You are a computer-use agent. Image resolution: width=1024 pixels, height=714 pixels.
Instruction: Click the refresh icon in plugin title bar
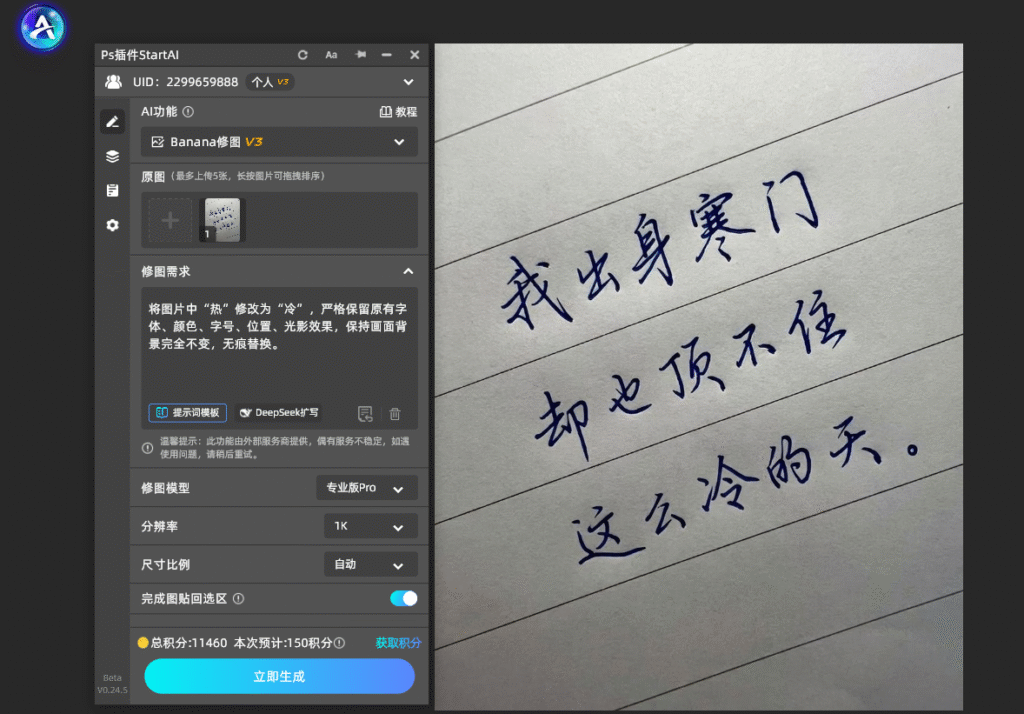click(x=302, y=55)
